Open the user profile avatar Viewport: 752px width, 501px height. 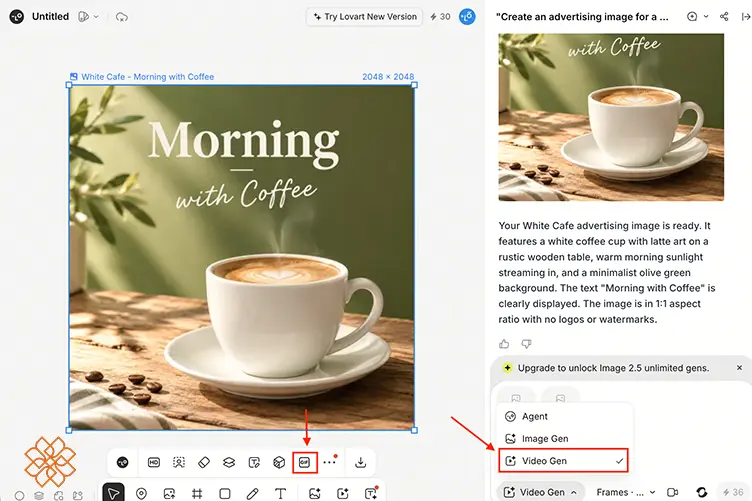[x=467, y=17]
